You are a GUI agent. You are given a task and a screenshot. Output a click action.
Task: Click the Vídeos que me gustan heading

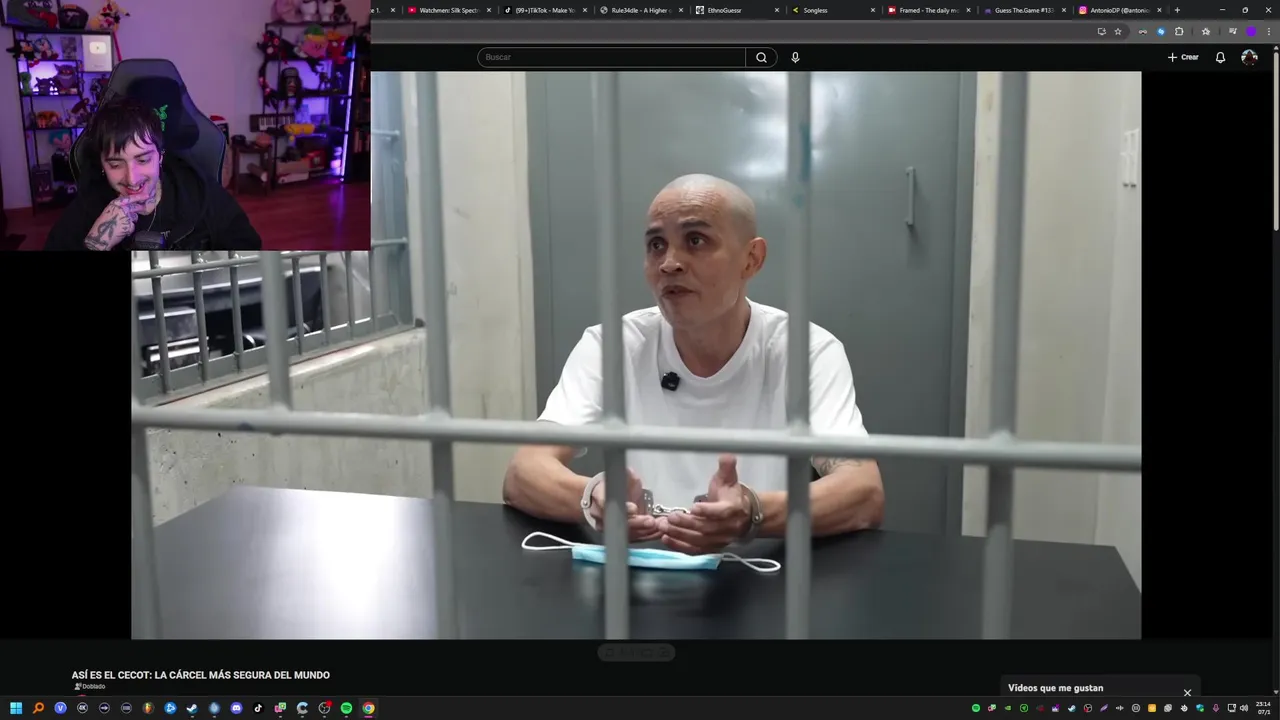click(1056, 688)
